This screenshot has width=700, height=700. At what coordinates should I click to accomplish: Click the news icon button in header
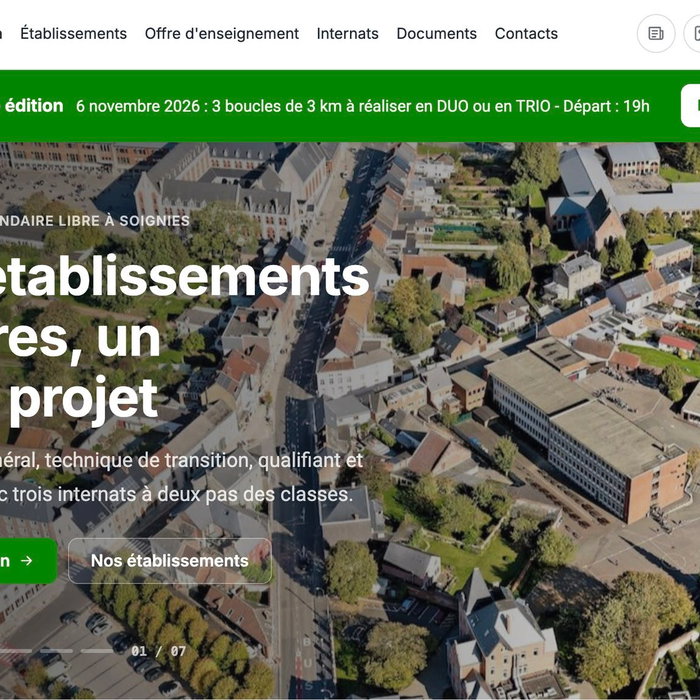coord(656,33)
